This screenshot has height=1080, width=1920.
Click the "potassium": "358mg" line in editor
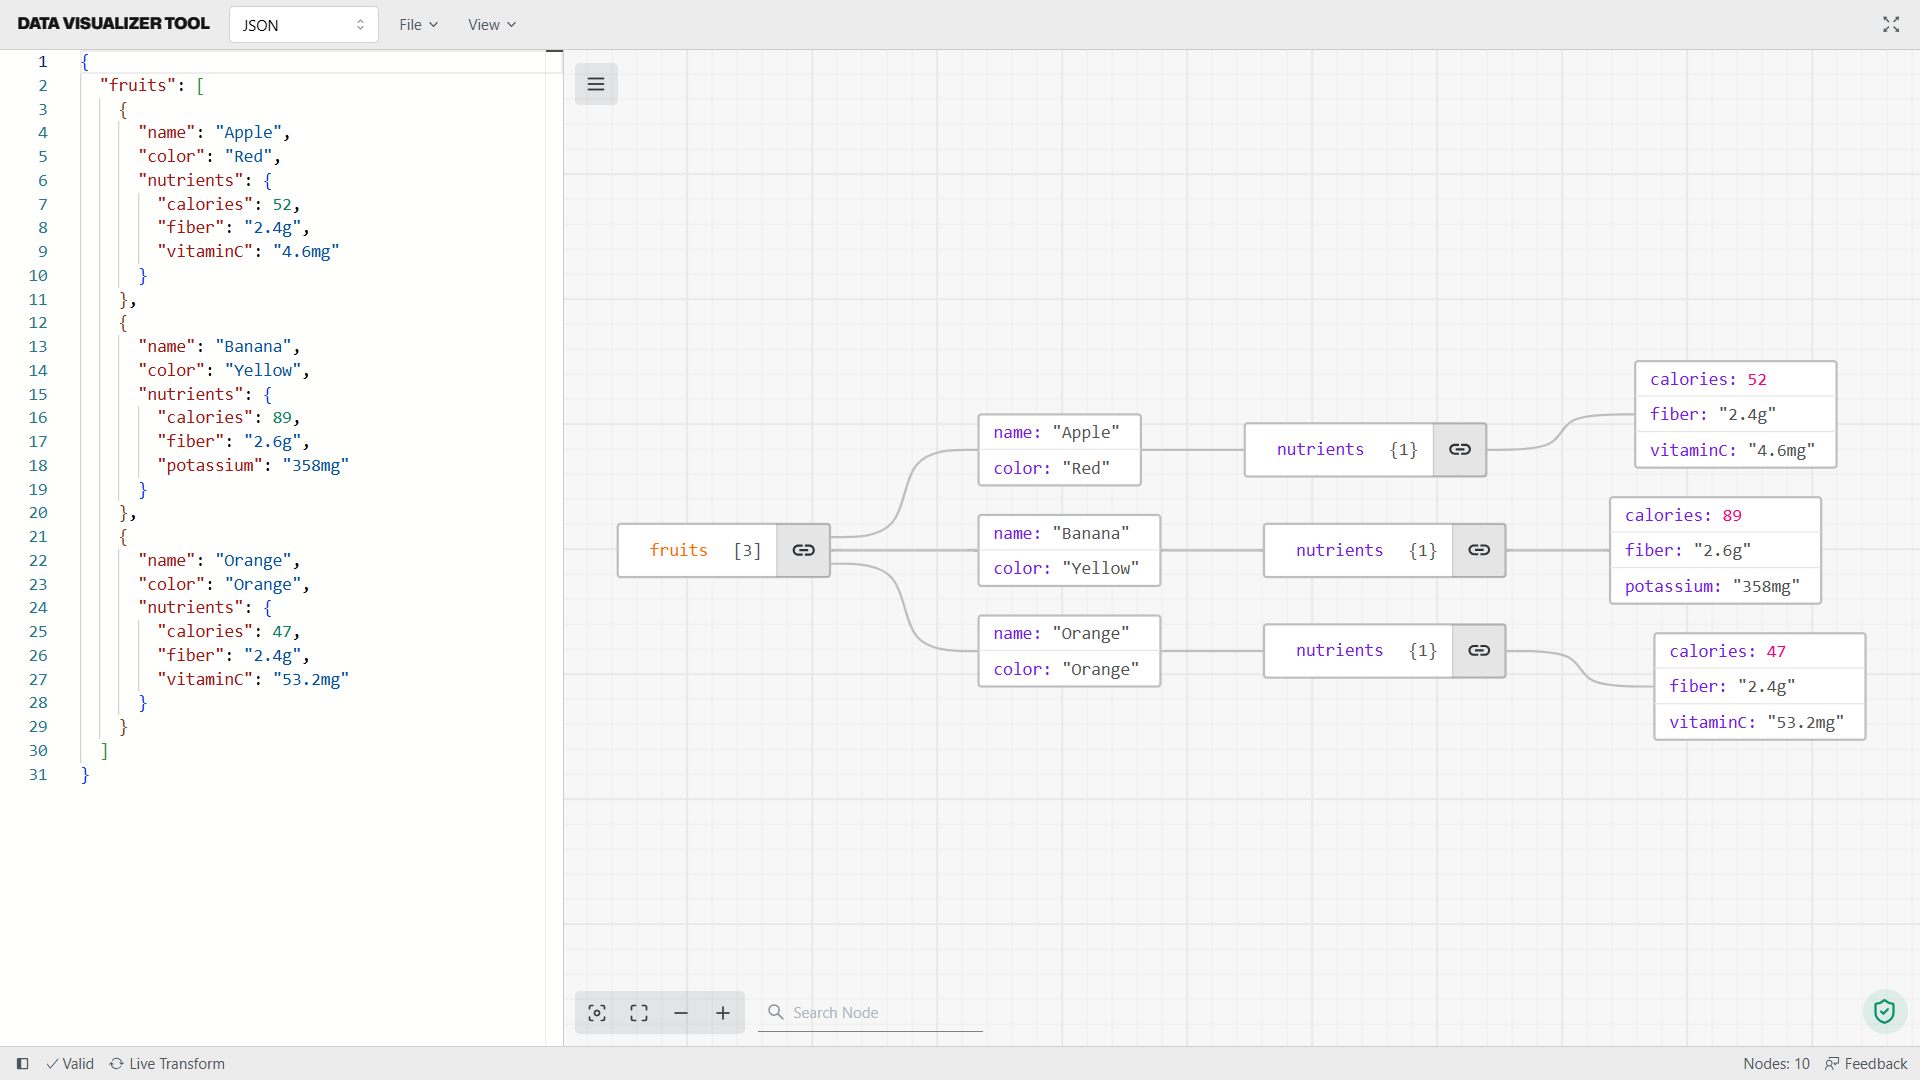[x=253, y=465]
